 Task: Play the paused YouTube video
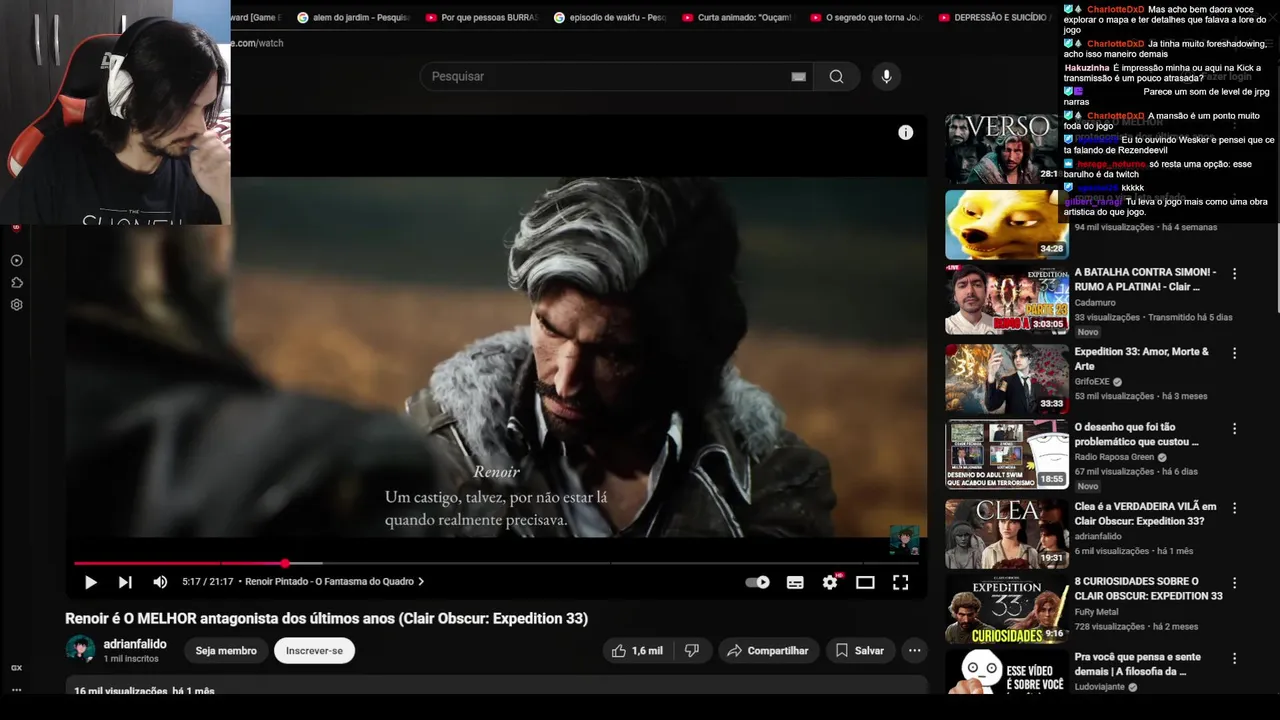pos(91,582)
